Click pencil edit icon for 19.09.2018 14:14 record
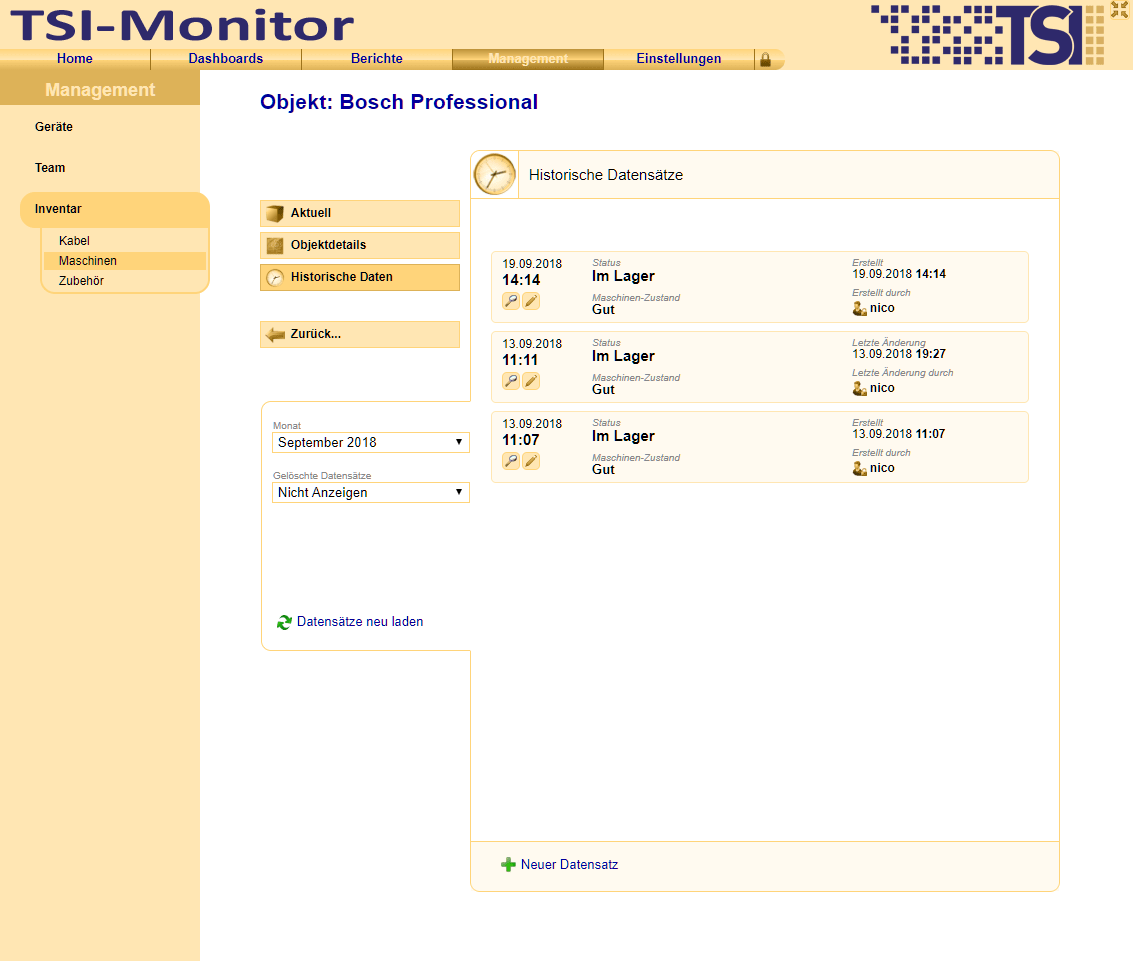Screen dimensions: 1133x972 pos(531,301)
